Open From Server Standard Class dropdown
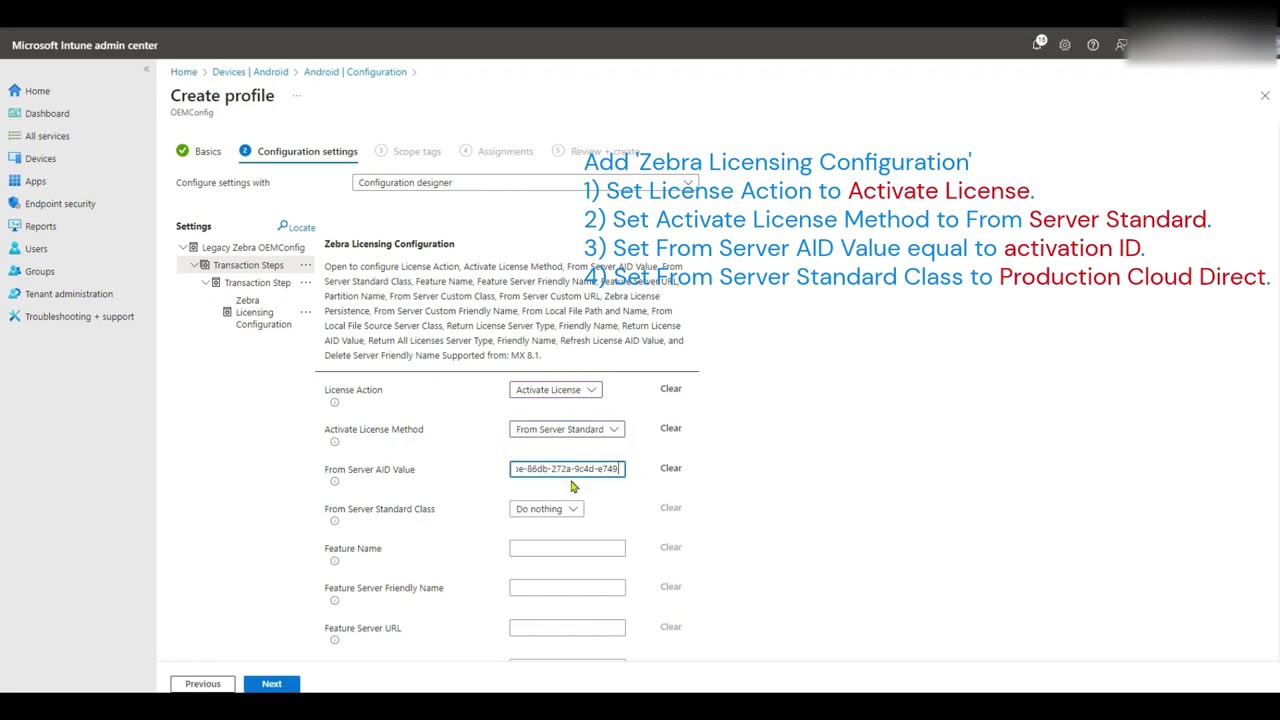 [547, 509]
